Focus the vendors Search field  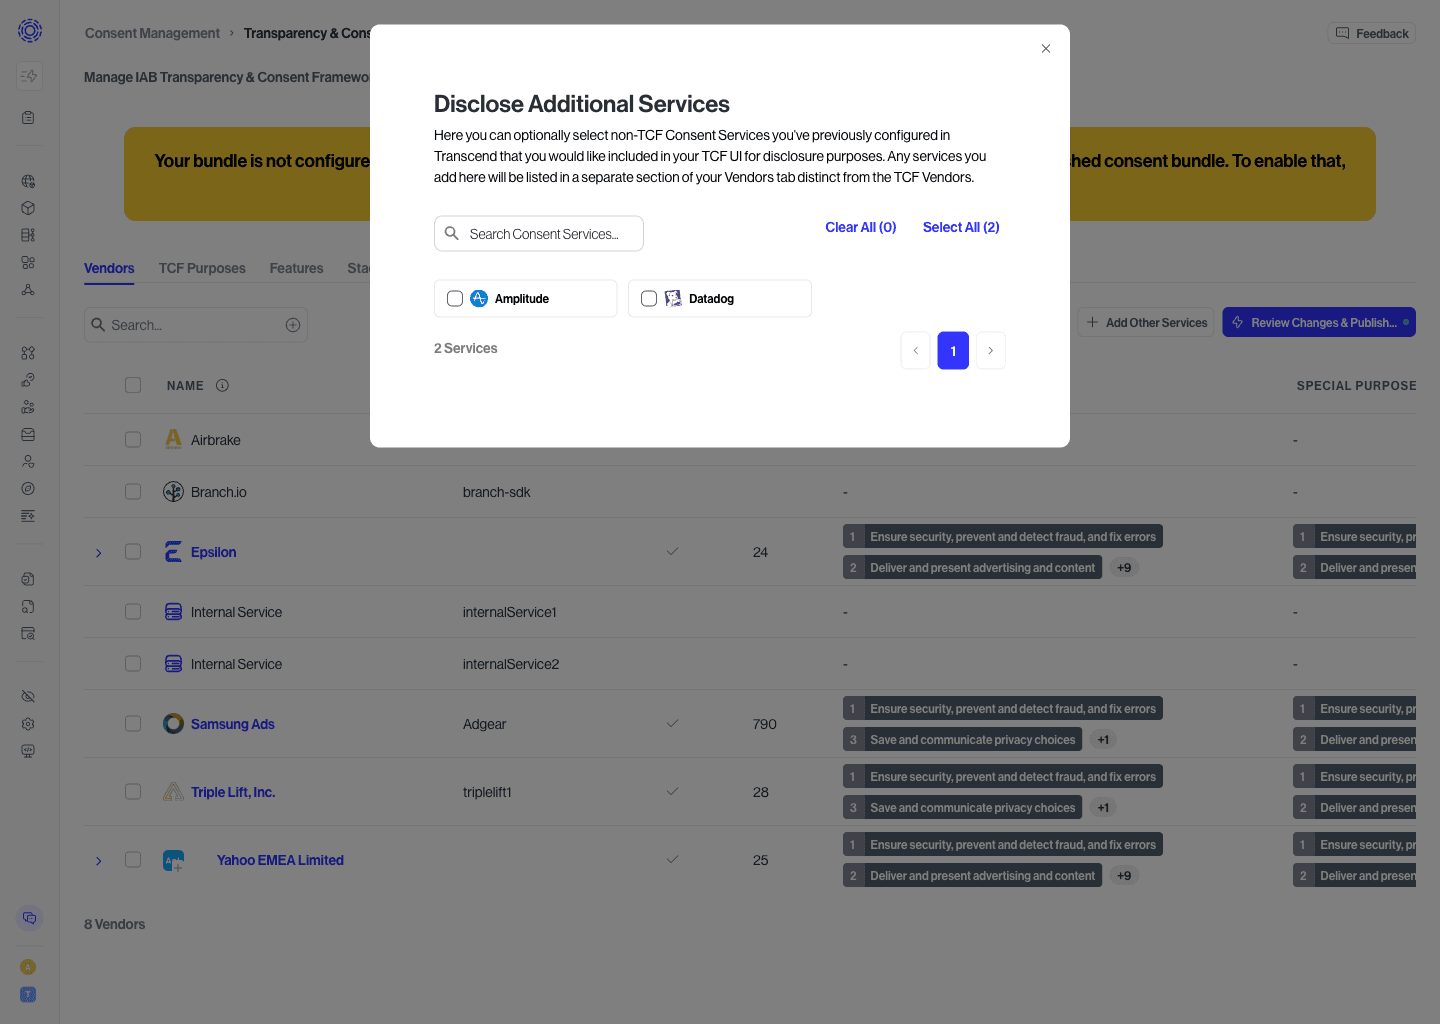[196, 325]
